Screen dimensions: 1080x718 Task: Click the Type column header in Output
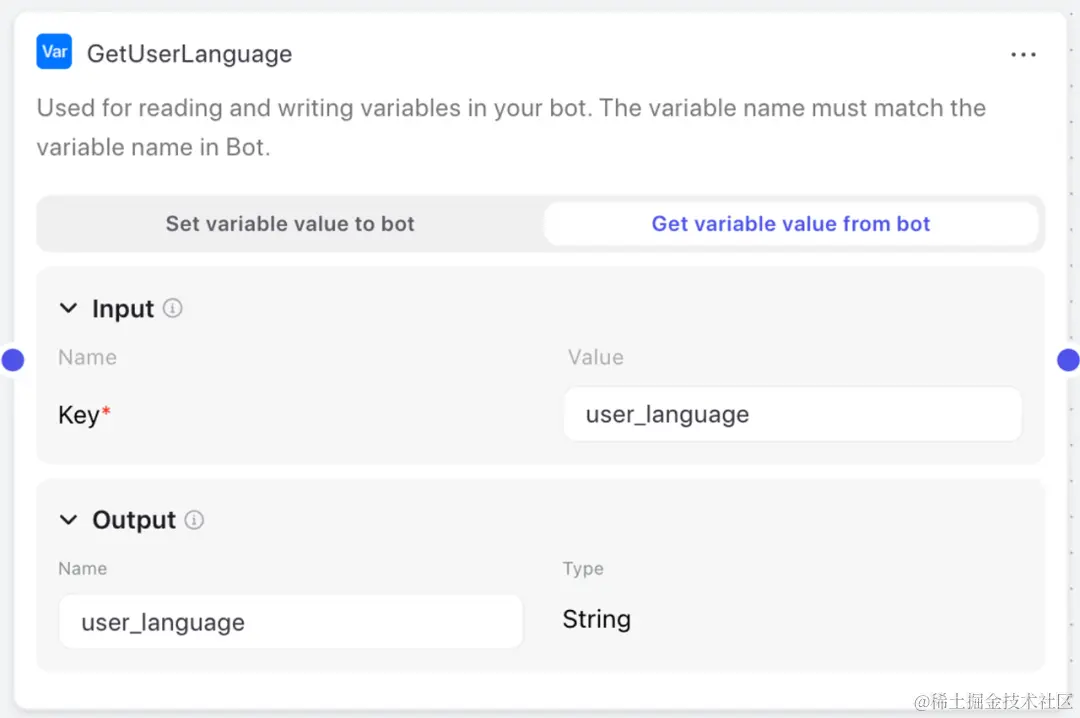click(583, 568)
